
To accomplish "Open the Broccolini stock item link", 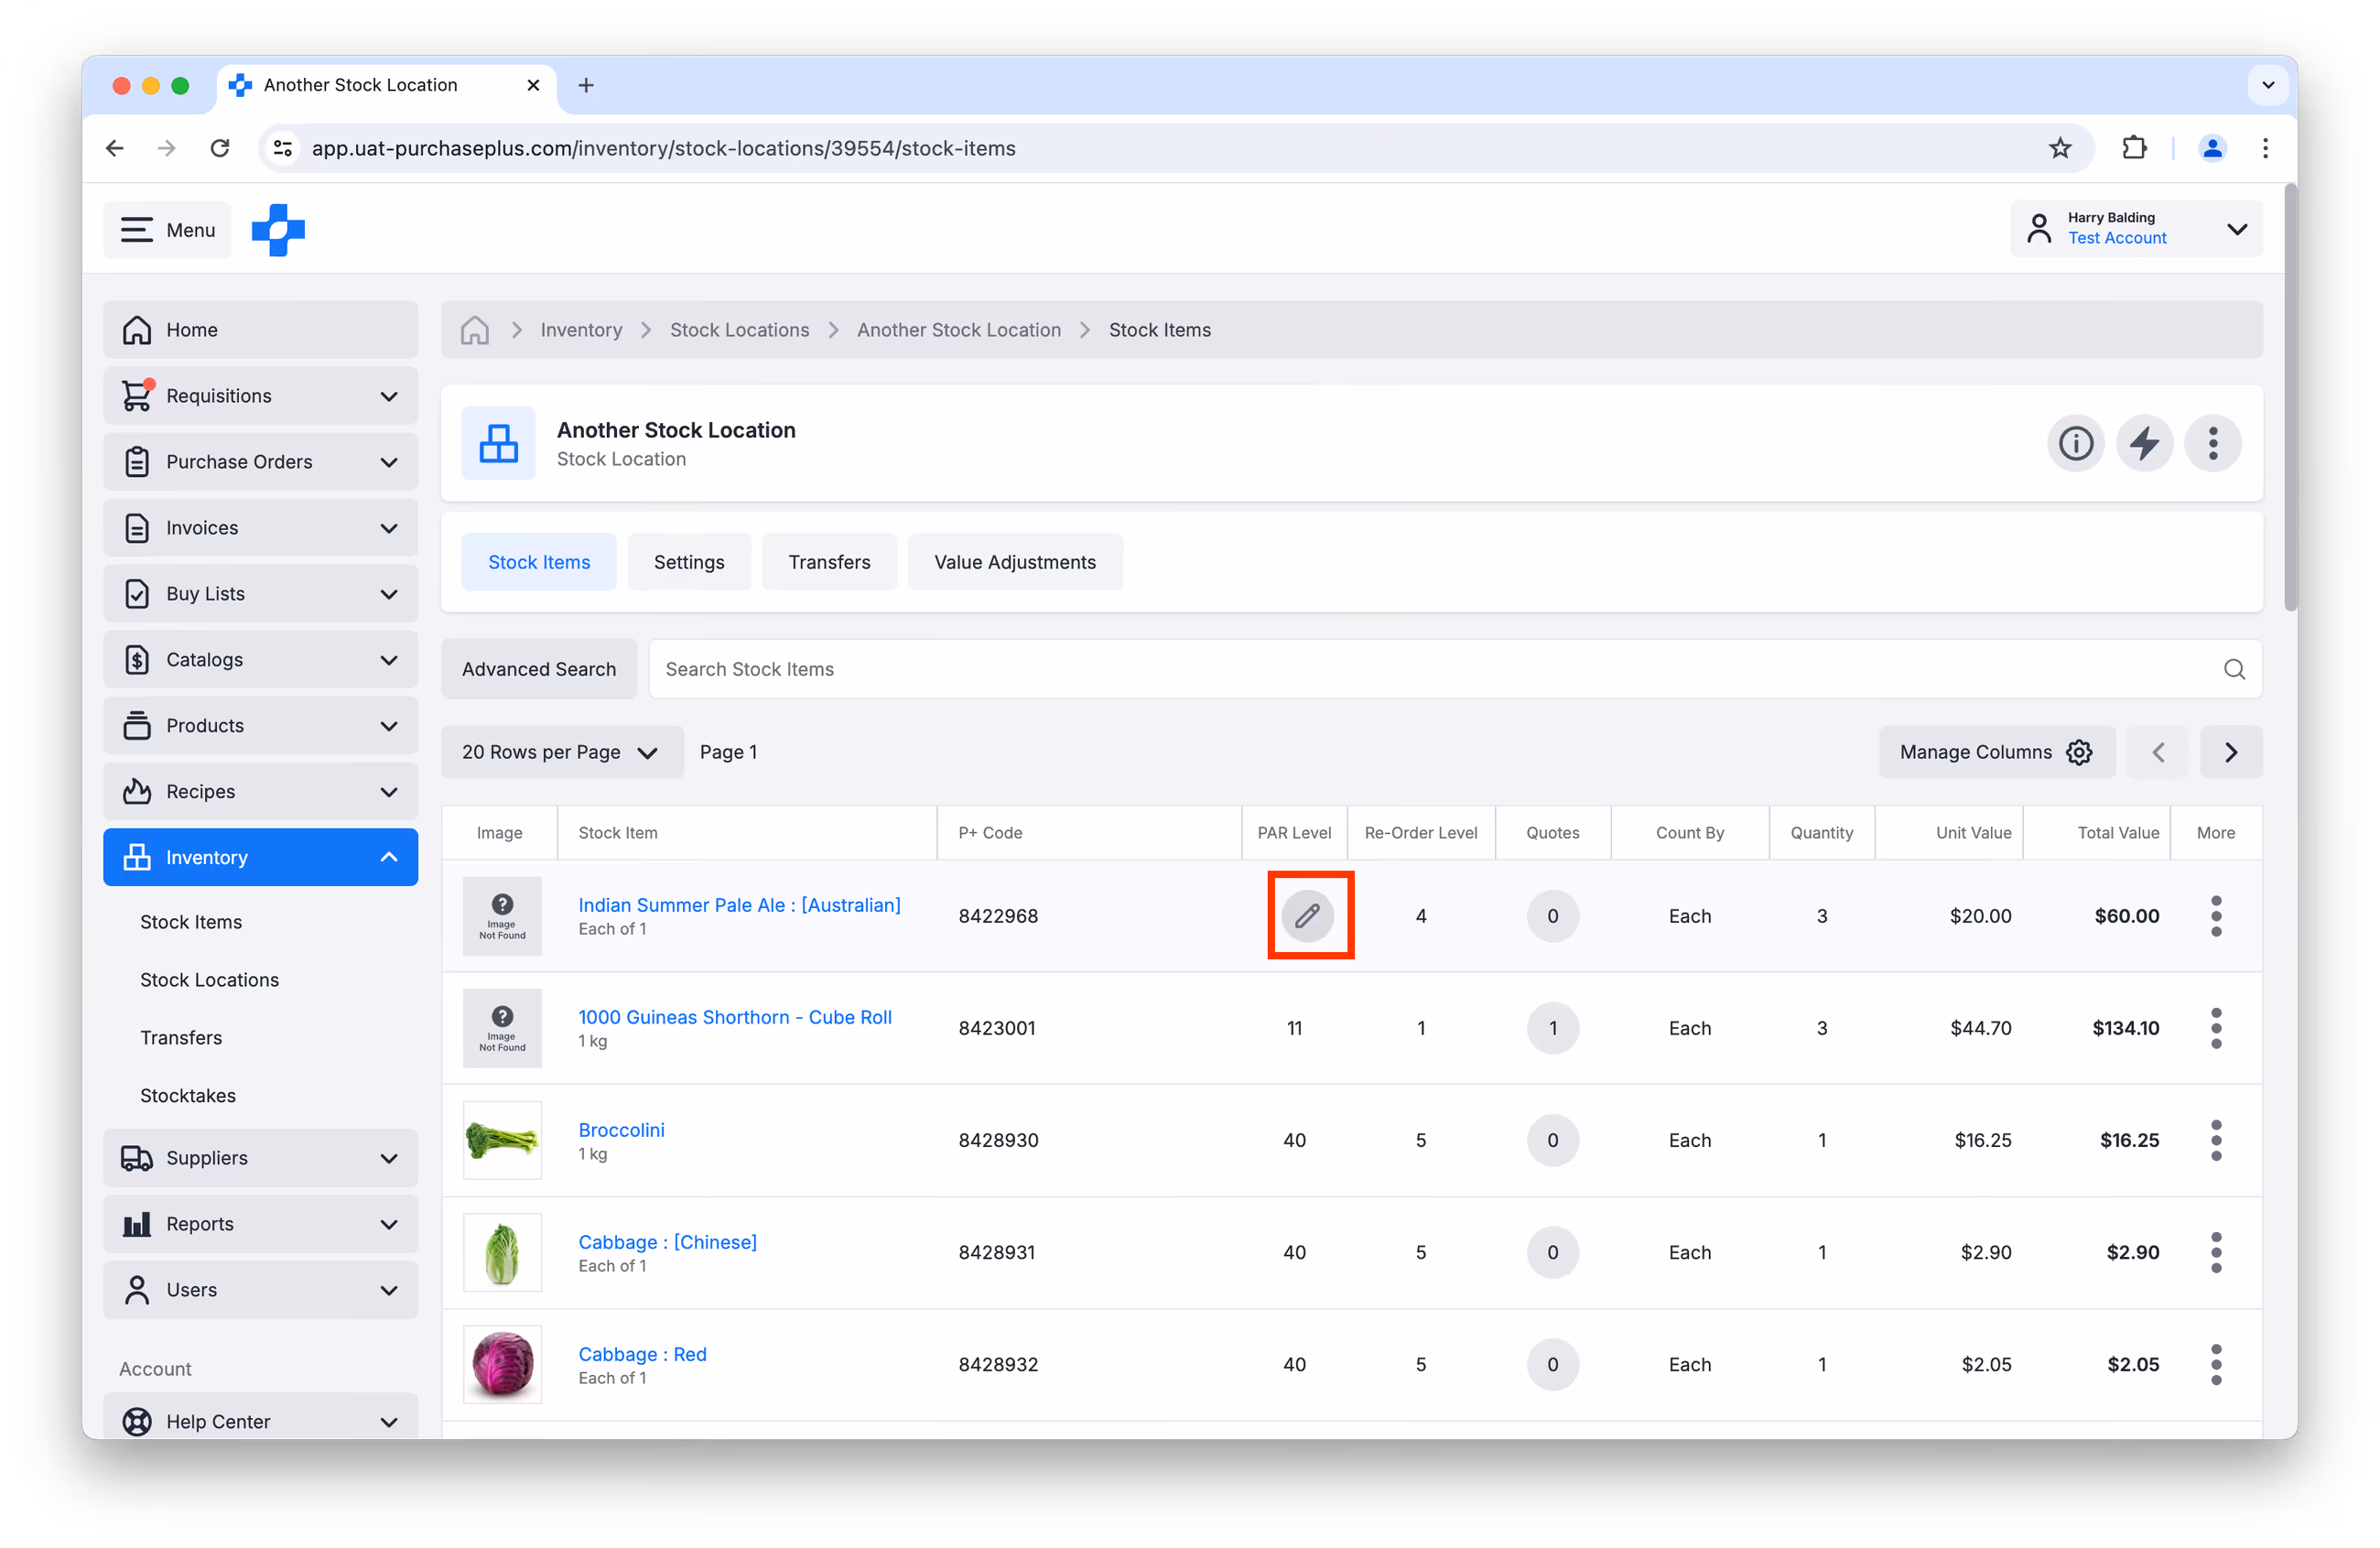I will coord(621,1130).
